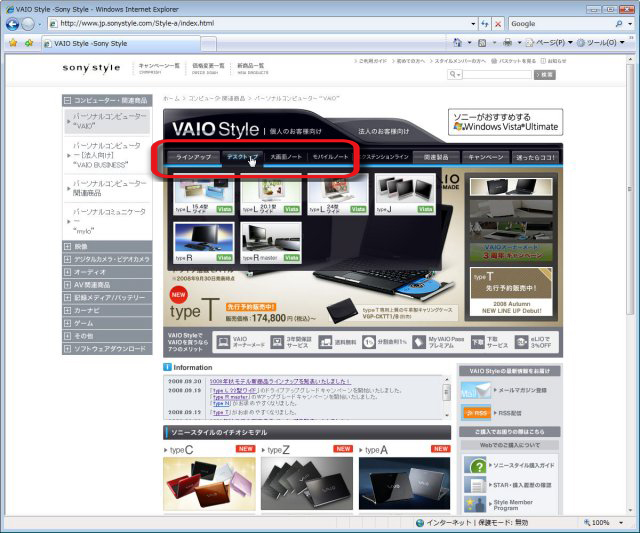
Task: Click the Google search magnifier icon
Action: click(x=619, y=24)
